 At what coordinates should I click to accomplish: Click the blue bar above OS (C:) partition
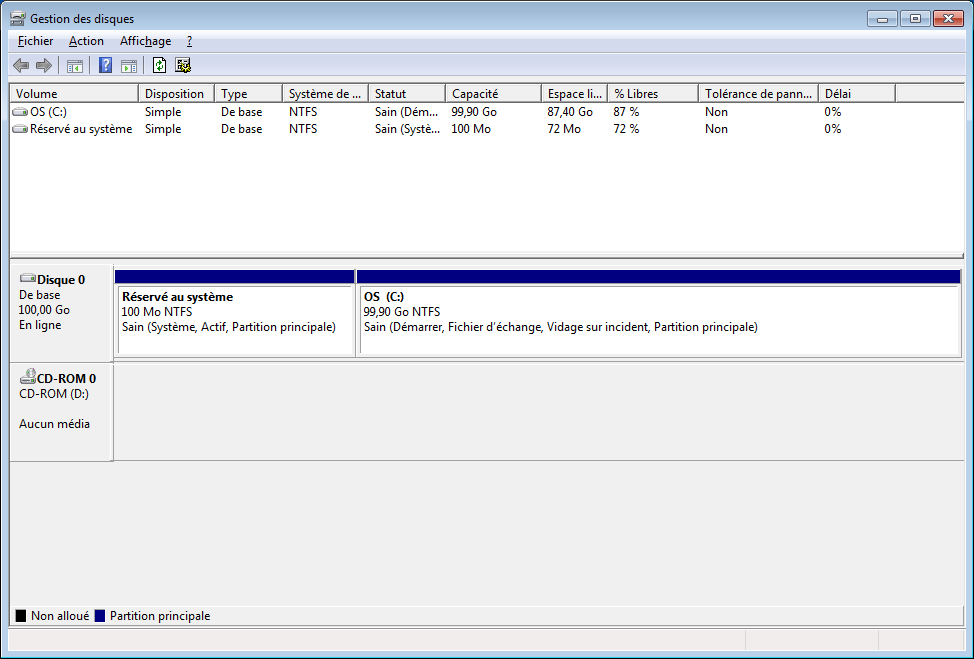coord(658,276)
